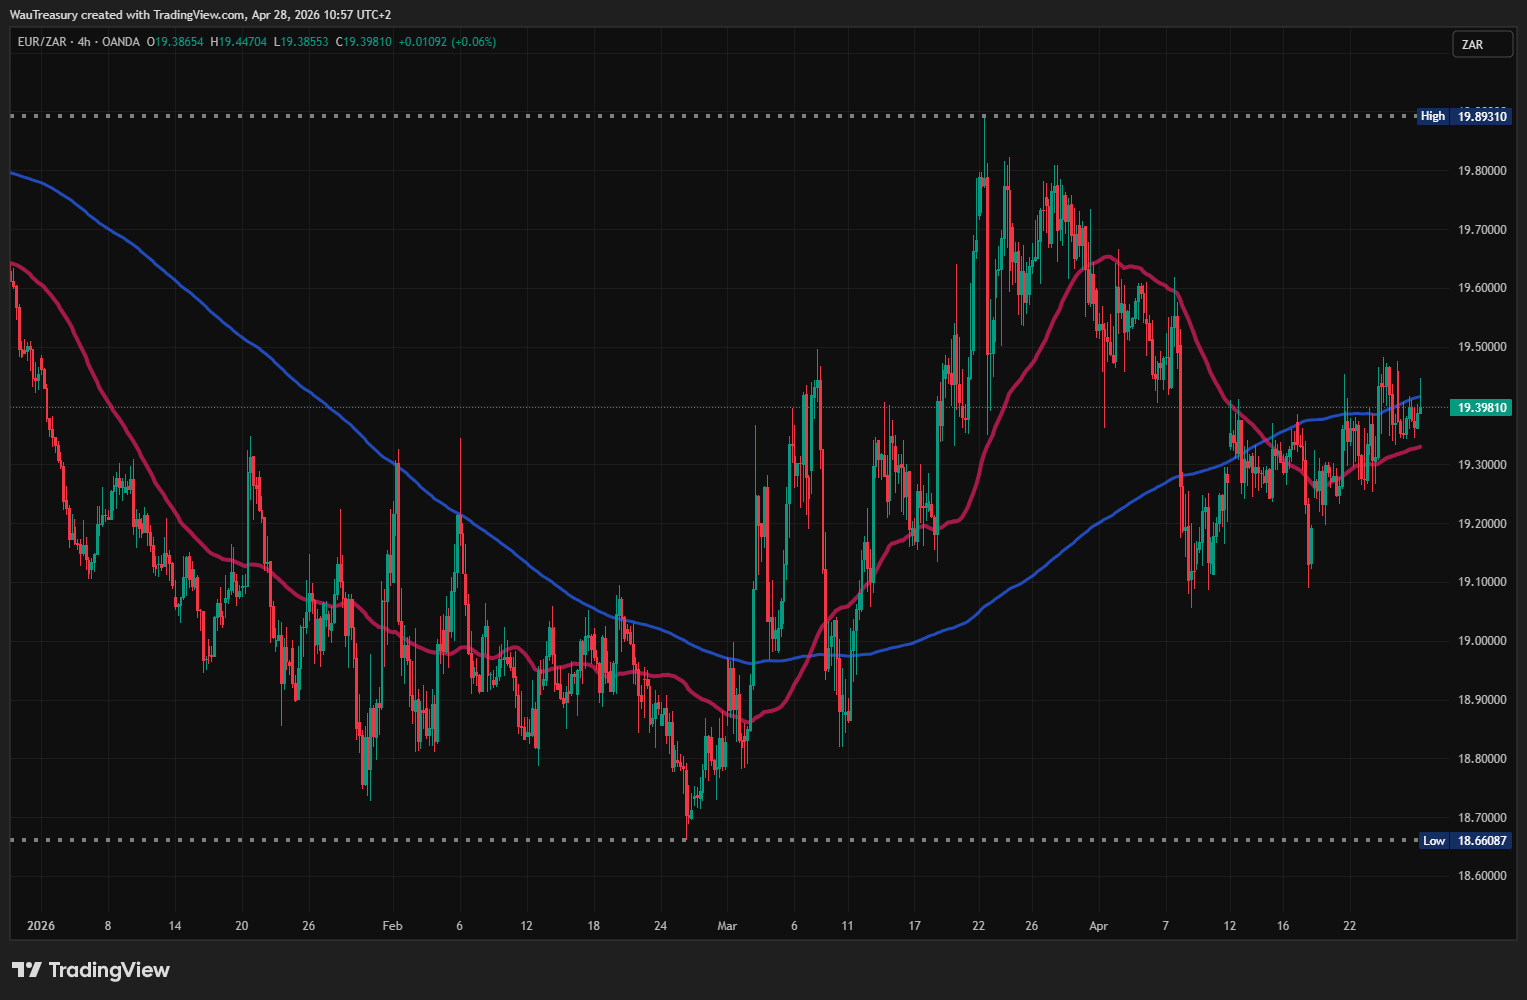1527x1000 pixels.
Task: Click the green 19.39810 current price label
Action: (1480, 407)
